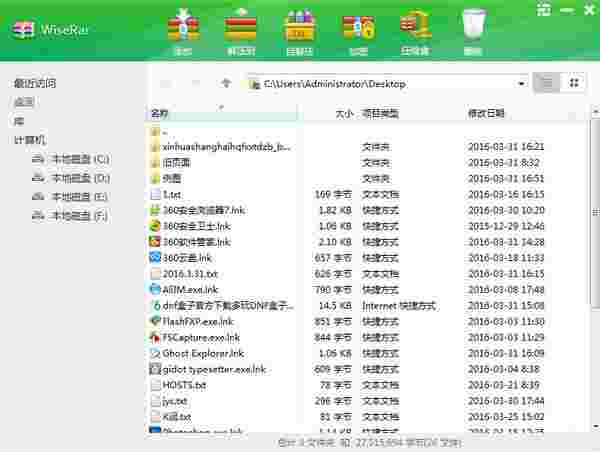600x452 pixels.
Task: Select the K码.txt file
Action: [x=366, y=417]
